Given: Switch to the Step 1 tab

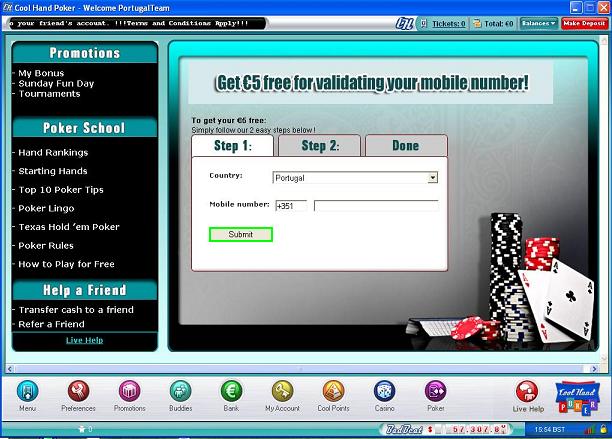Looking at the screenshot, I should [x=233, y=146].
